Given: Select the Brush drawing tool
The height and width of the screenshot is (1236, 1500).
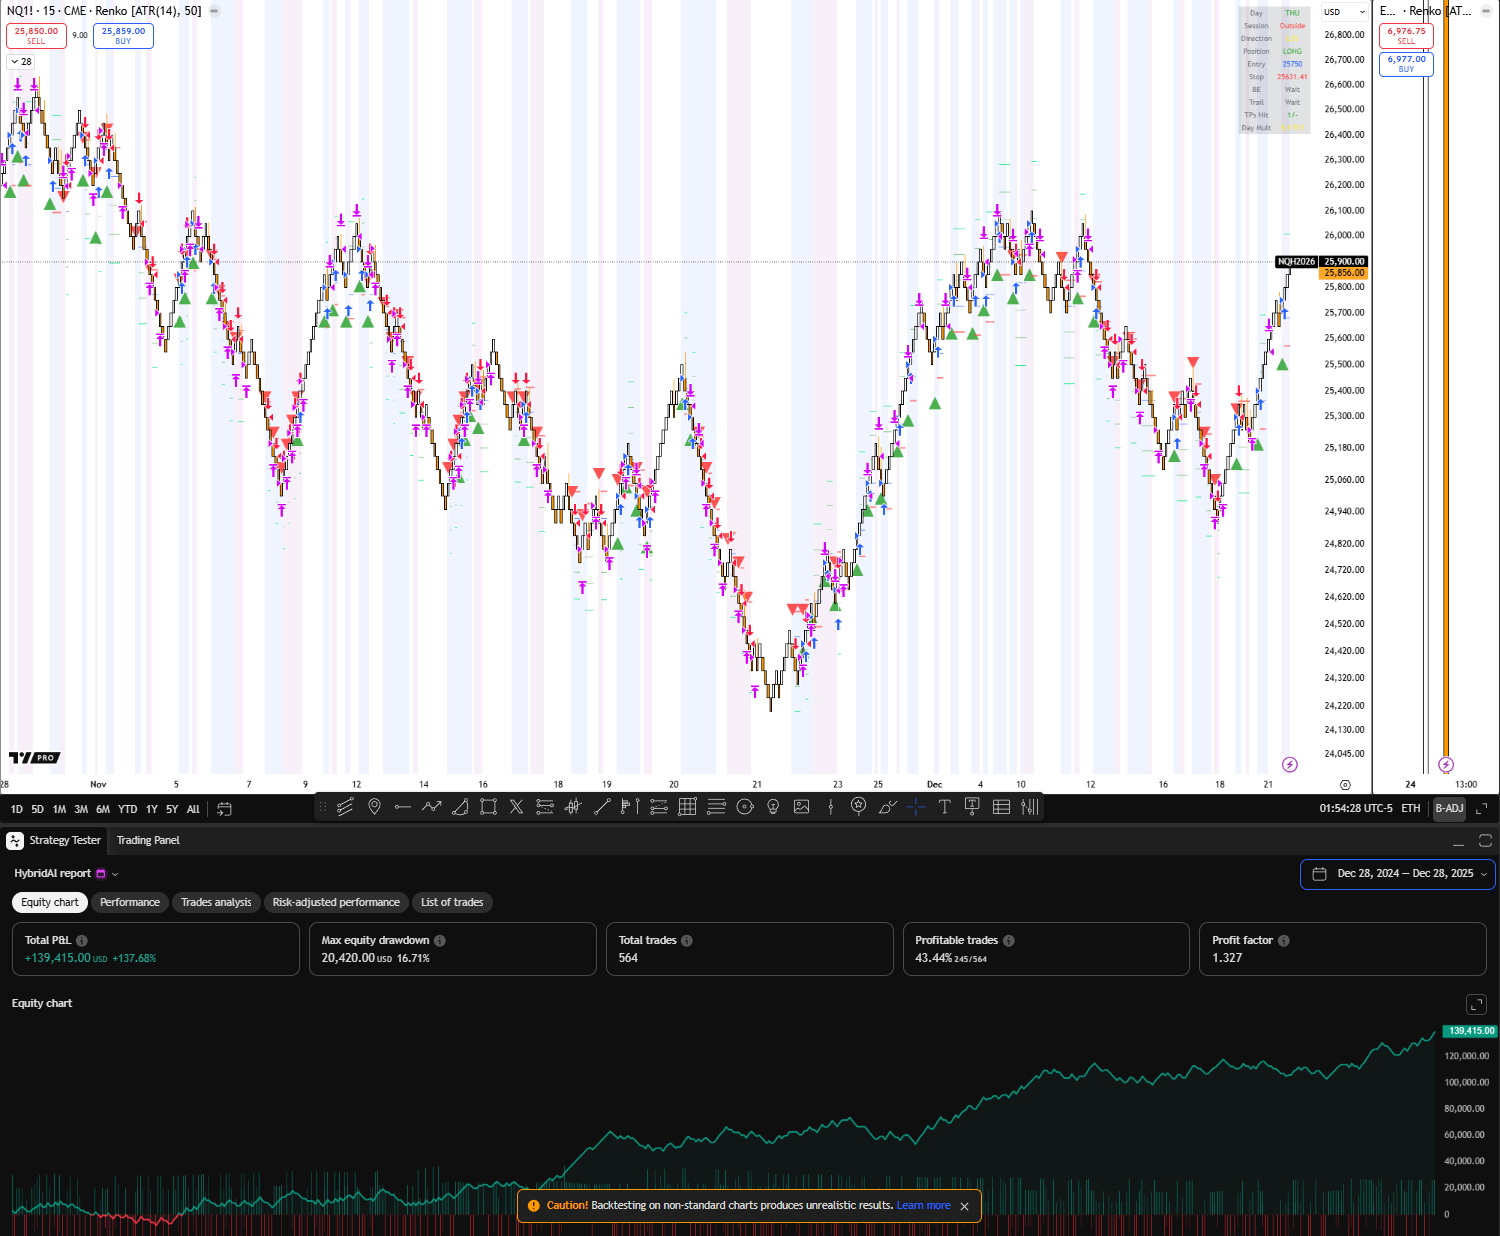Looking at the screenshot, I should point(888,807).
